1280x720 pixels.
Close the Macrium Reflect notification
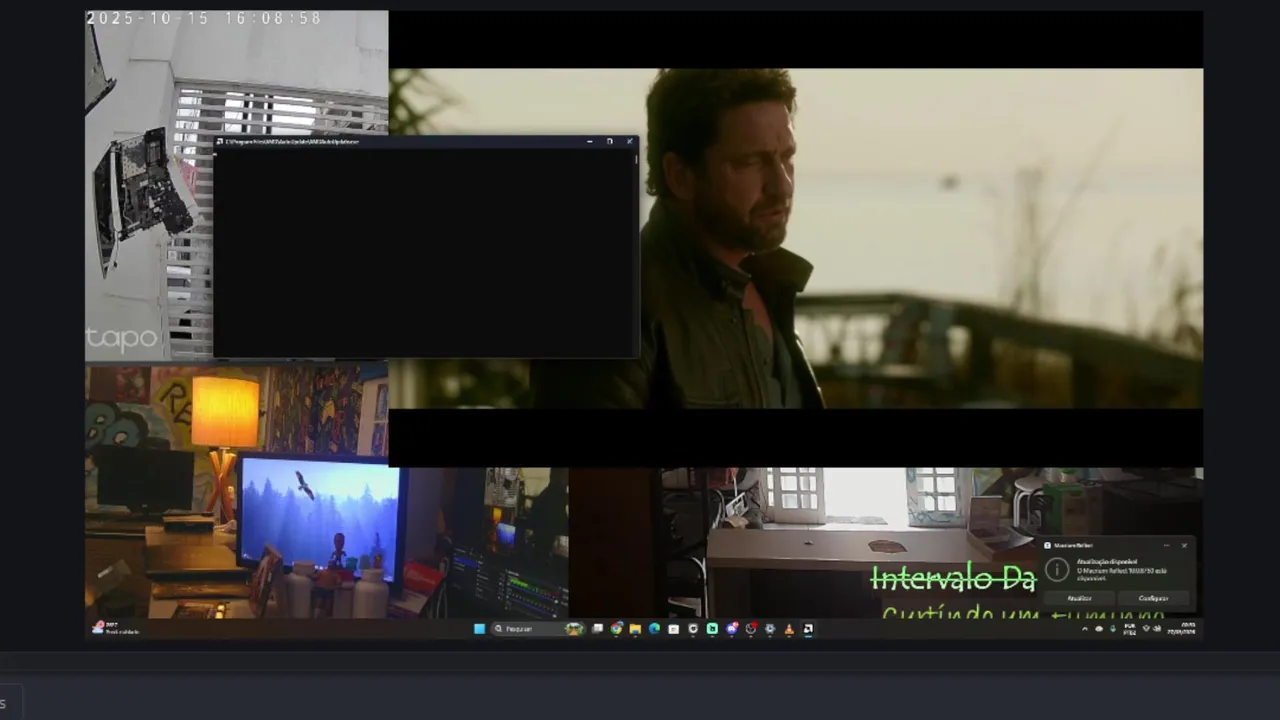pos(1184,545)
